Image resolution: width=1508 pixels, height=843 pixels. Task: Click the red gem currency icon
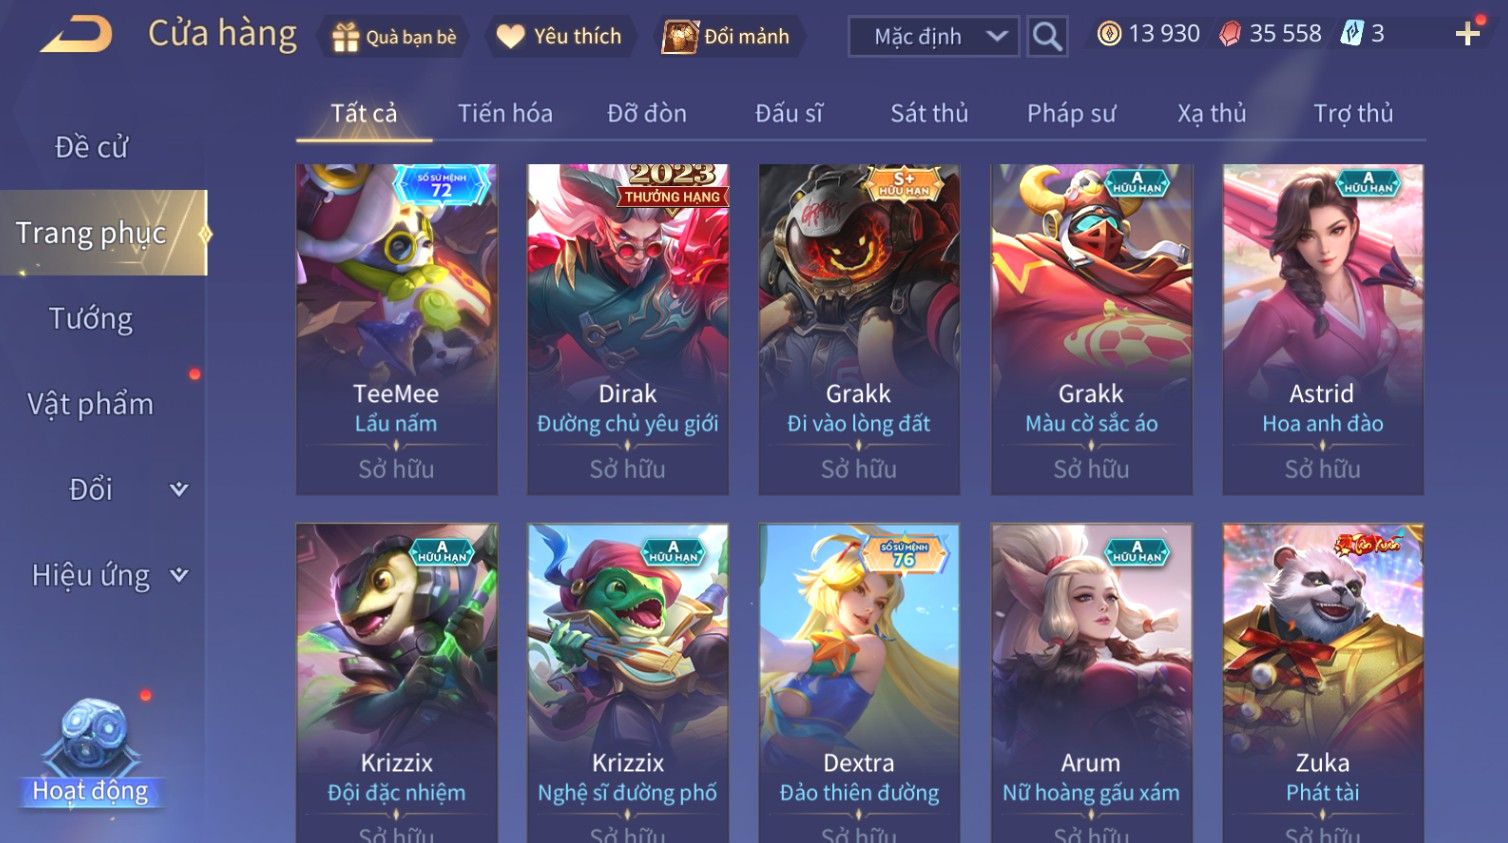click(1229, 34)
